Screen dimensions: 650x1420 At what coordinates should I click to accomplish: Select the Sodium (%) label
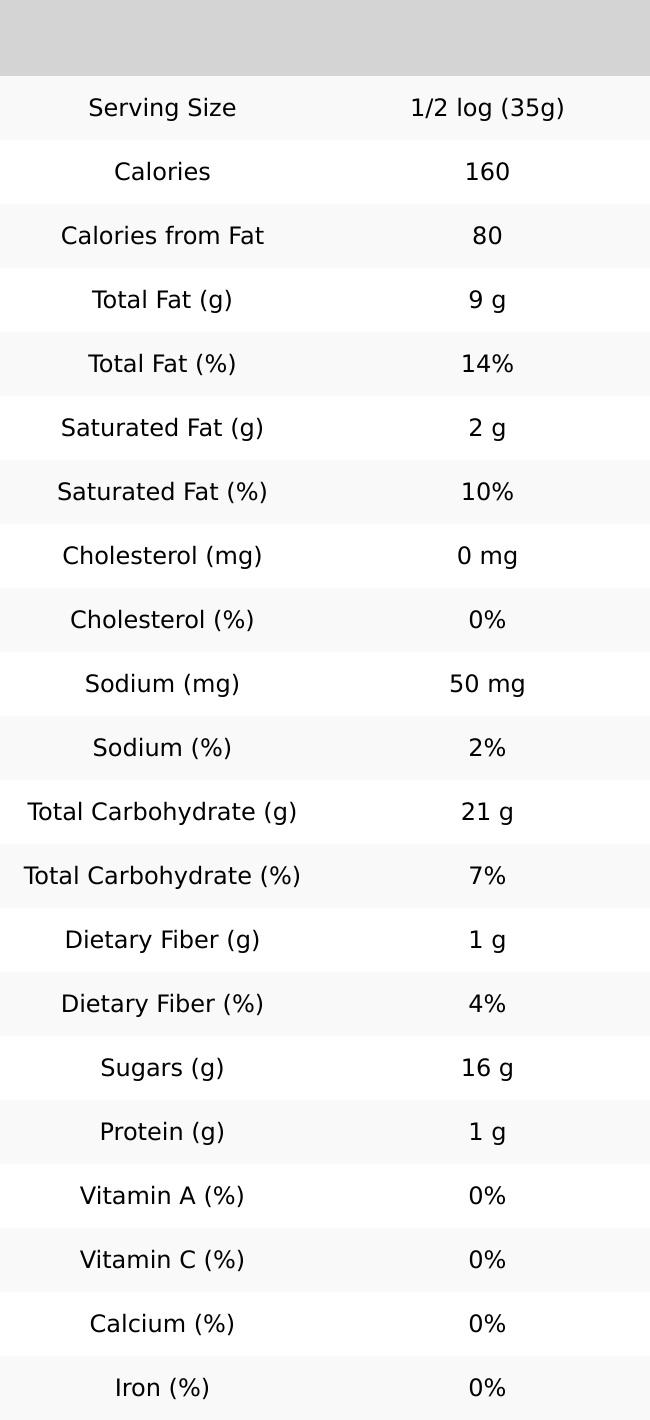(162, 748)
